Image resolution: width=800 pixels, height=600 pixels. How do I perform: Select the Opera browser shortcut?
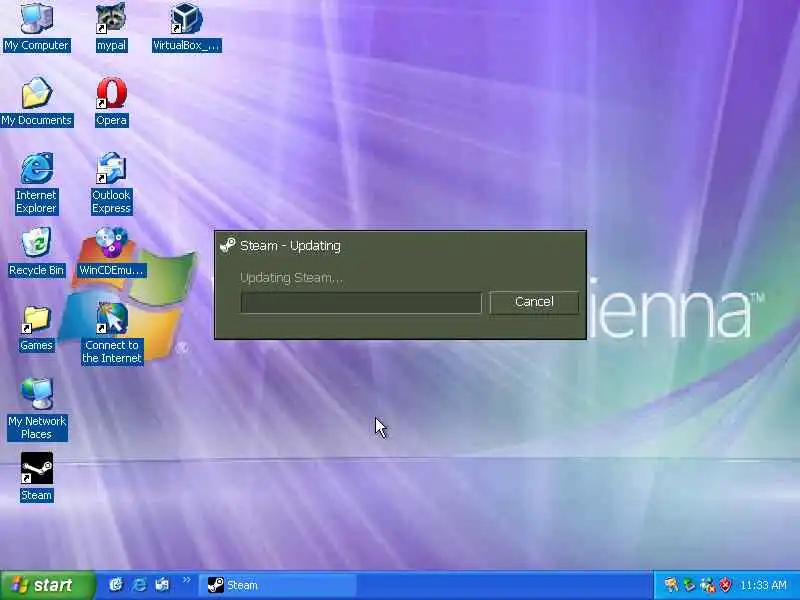pos(111,94)
